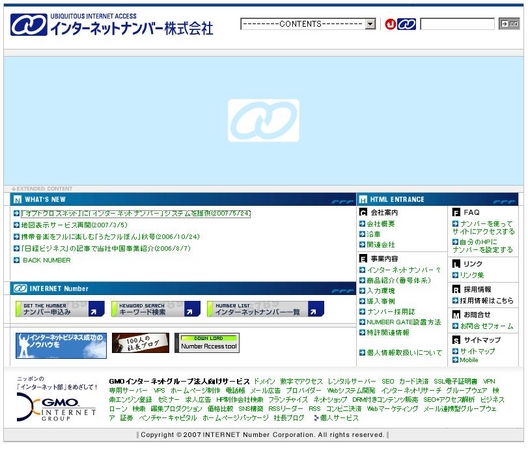Open インターネットナンバー？ link
Viewport: 528px width, 450px height.
[x=404, y=270]
